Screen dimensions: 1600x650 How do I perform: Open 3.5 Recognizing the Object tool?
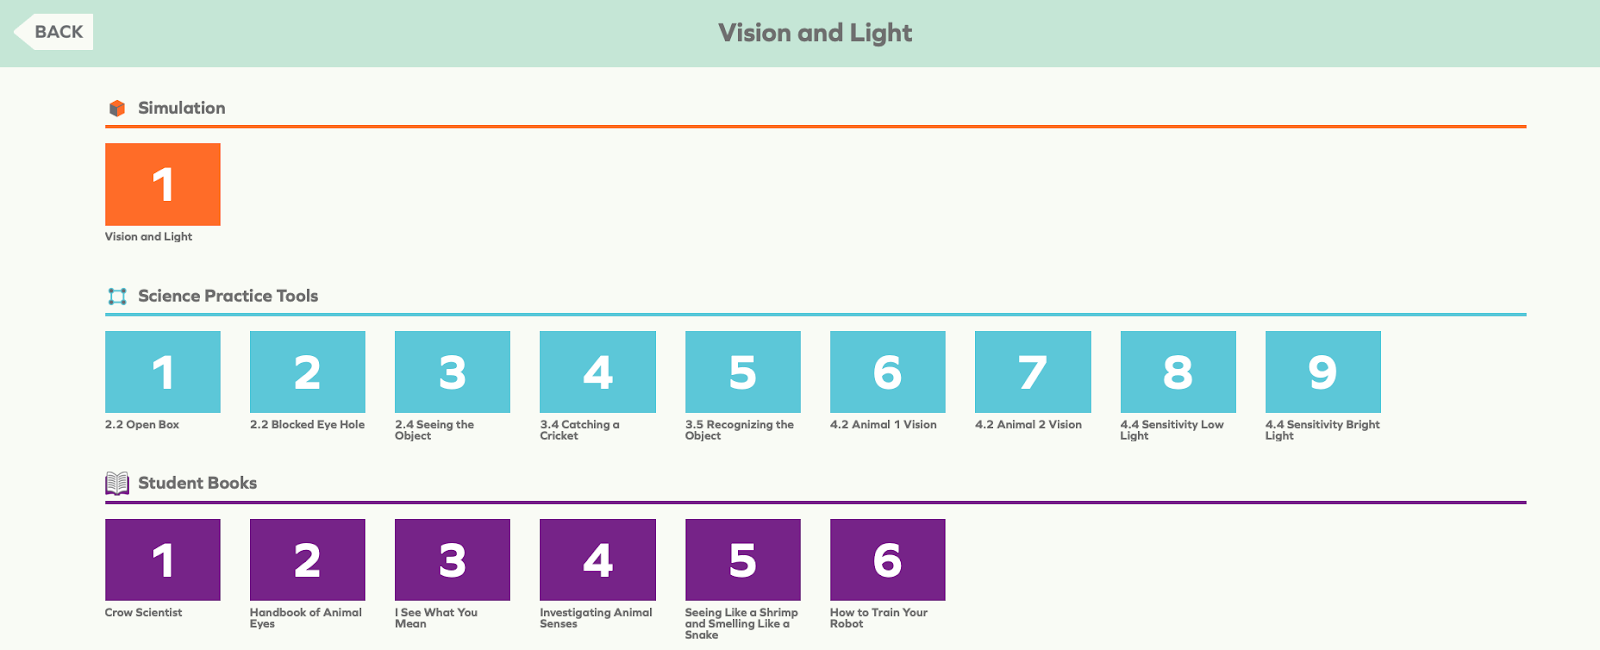coord(742,371)
